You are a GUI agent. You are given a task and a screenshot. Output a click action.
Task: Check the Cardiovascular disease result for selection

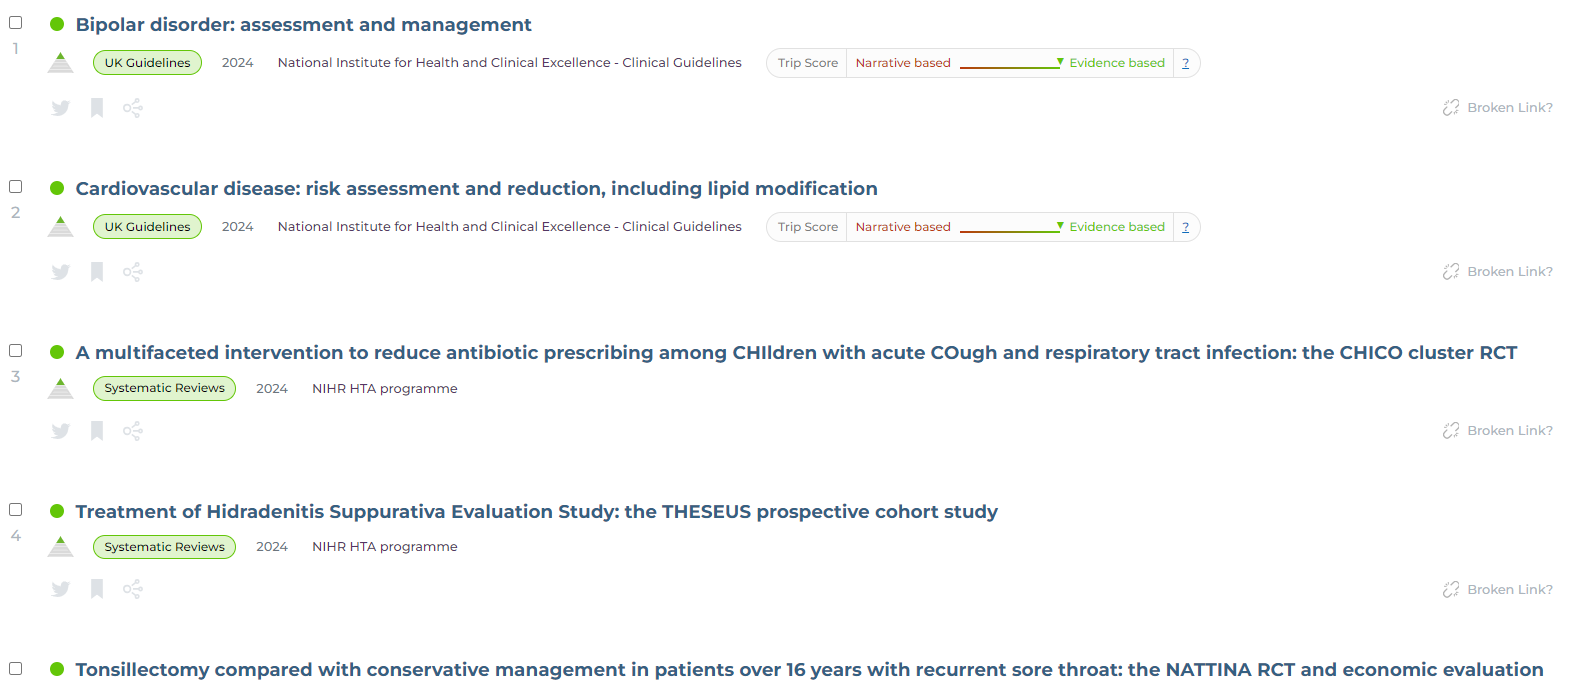[15, 186]
